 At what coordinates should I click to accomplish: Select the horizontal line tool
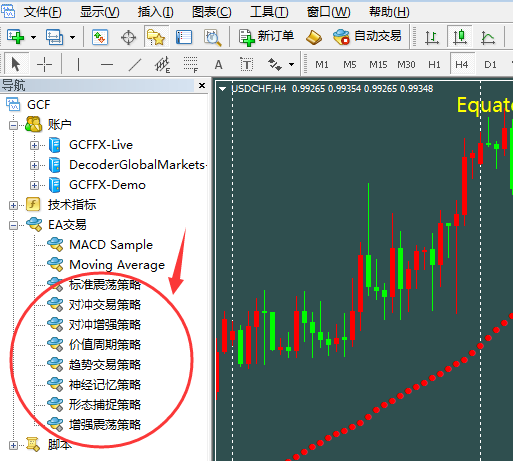(107, 64)
